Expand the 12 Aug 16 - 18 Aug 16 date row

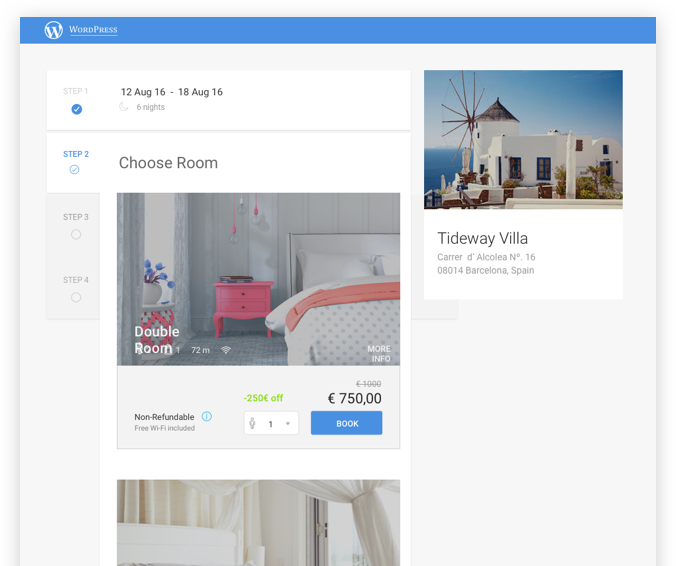click(172, 92)
